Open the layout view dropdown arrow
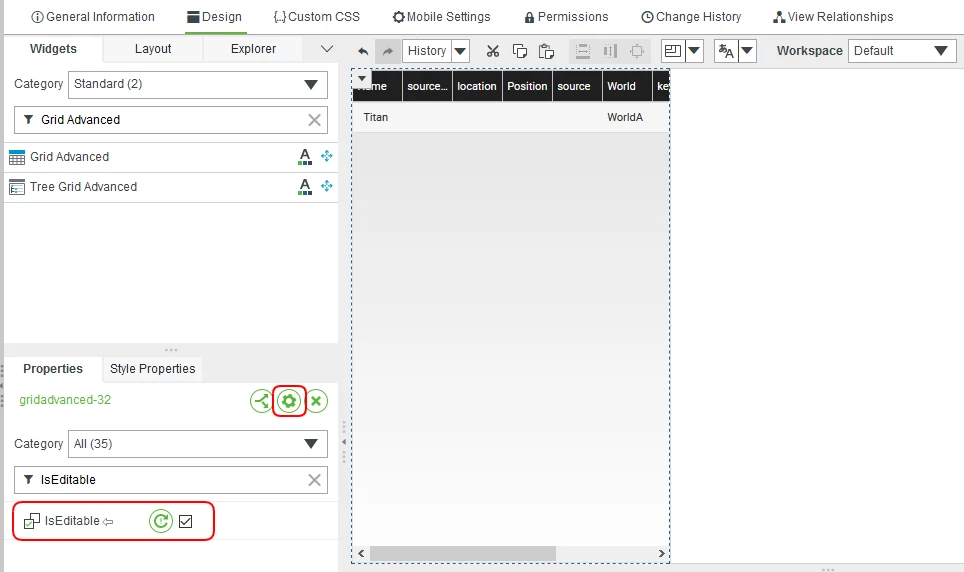964x572 pixels. pyautogui.click(x=694, y=51)
